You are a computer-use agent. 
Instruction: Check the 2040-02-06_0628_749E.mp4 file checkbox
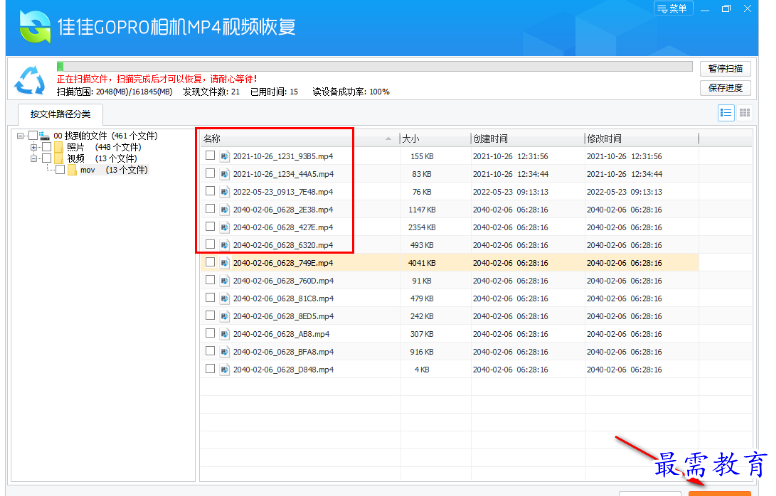coord(209,263)
